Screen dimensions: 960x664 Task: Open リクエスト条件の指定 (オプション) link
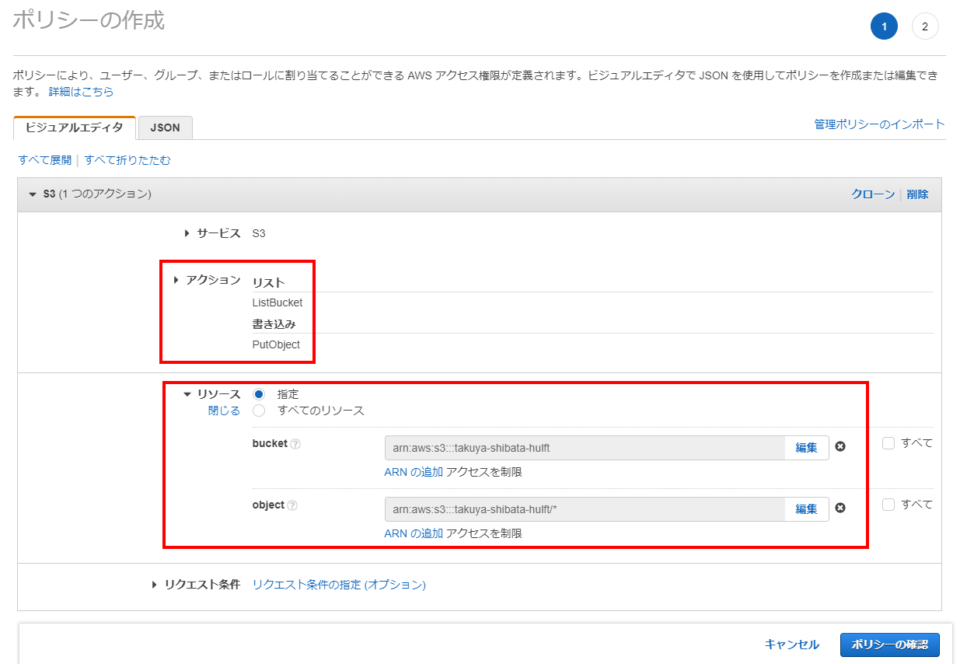tap(339, 585)
